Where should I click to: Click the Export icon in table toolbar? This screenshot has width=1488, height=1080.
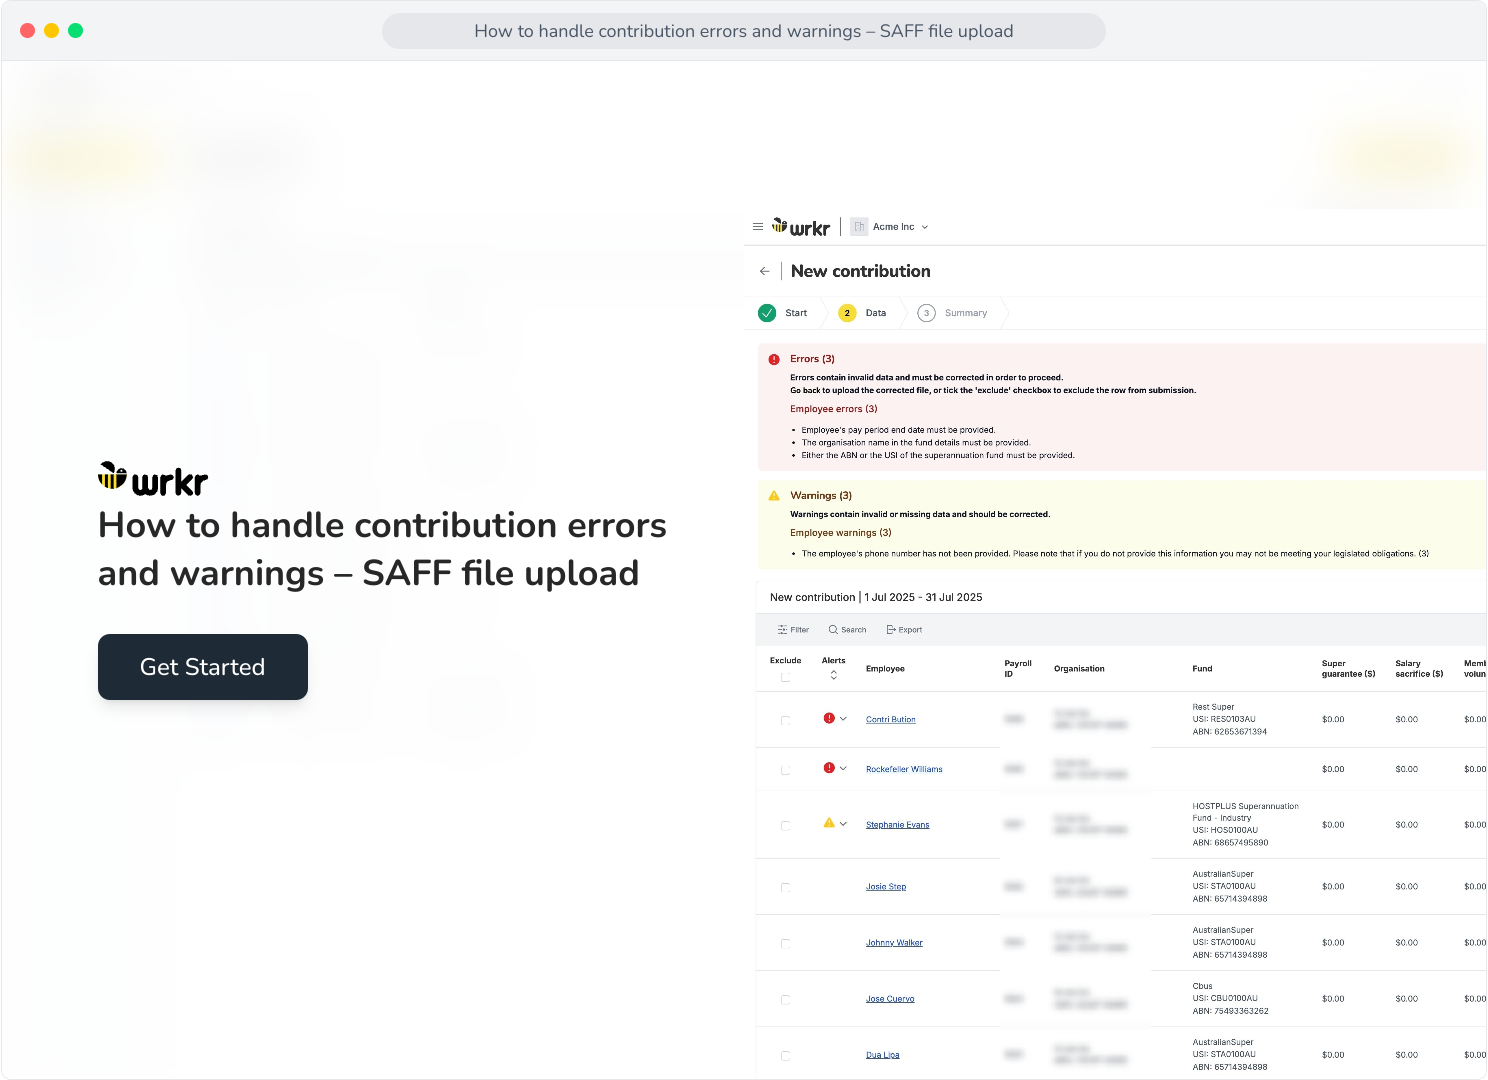[x=891, y=630]
